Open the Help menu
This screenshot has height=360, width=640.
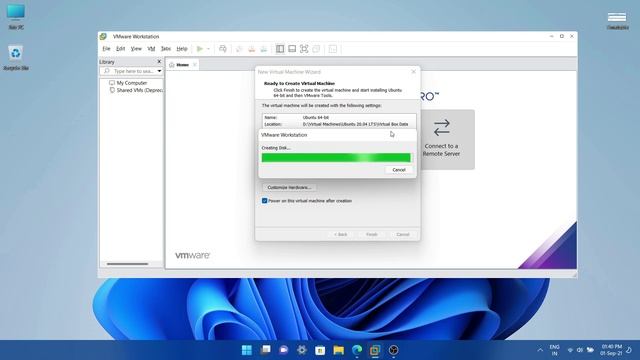tap(182, 49)
